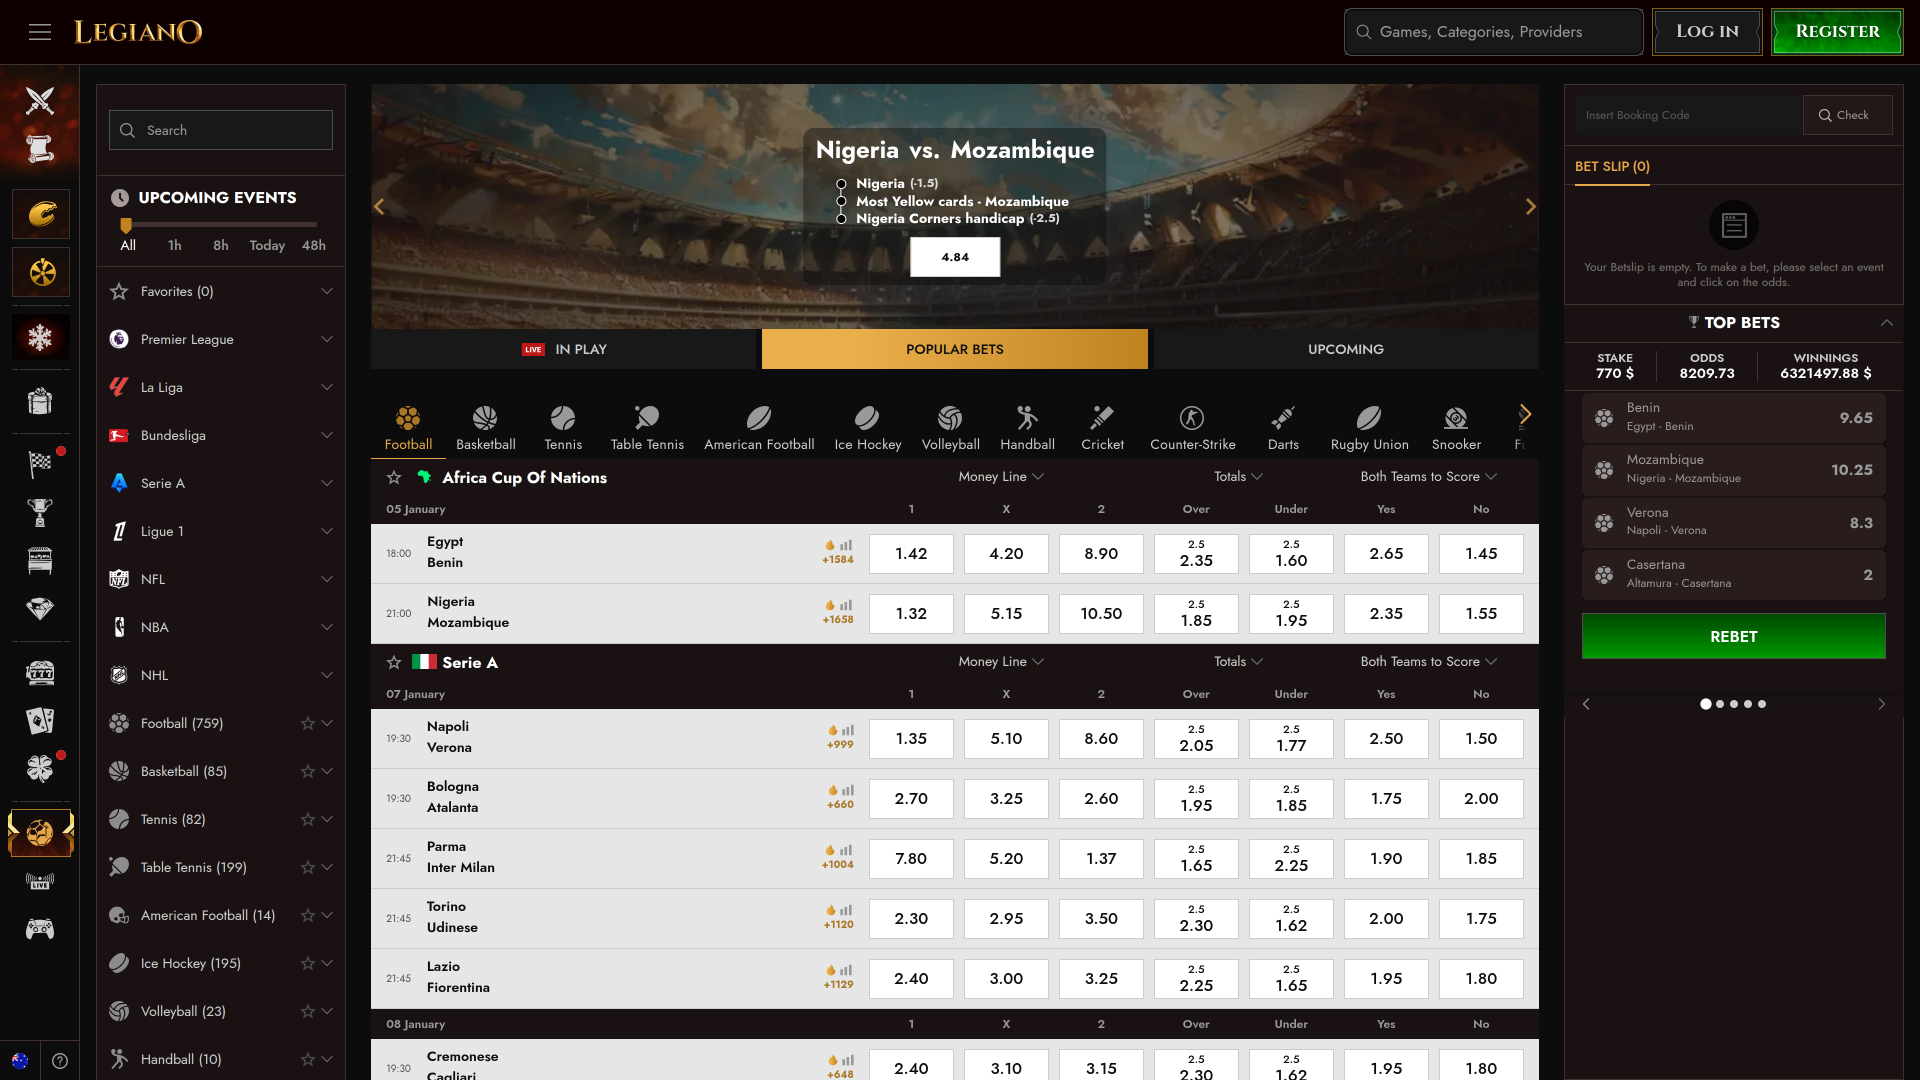This screenshot has width=1920, height=1080.
Task: Expand the Premier League list
Action: [x=326, y=340]
